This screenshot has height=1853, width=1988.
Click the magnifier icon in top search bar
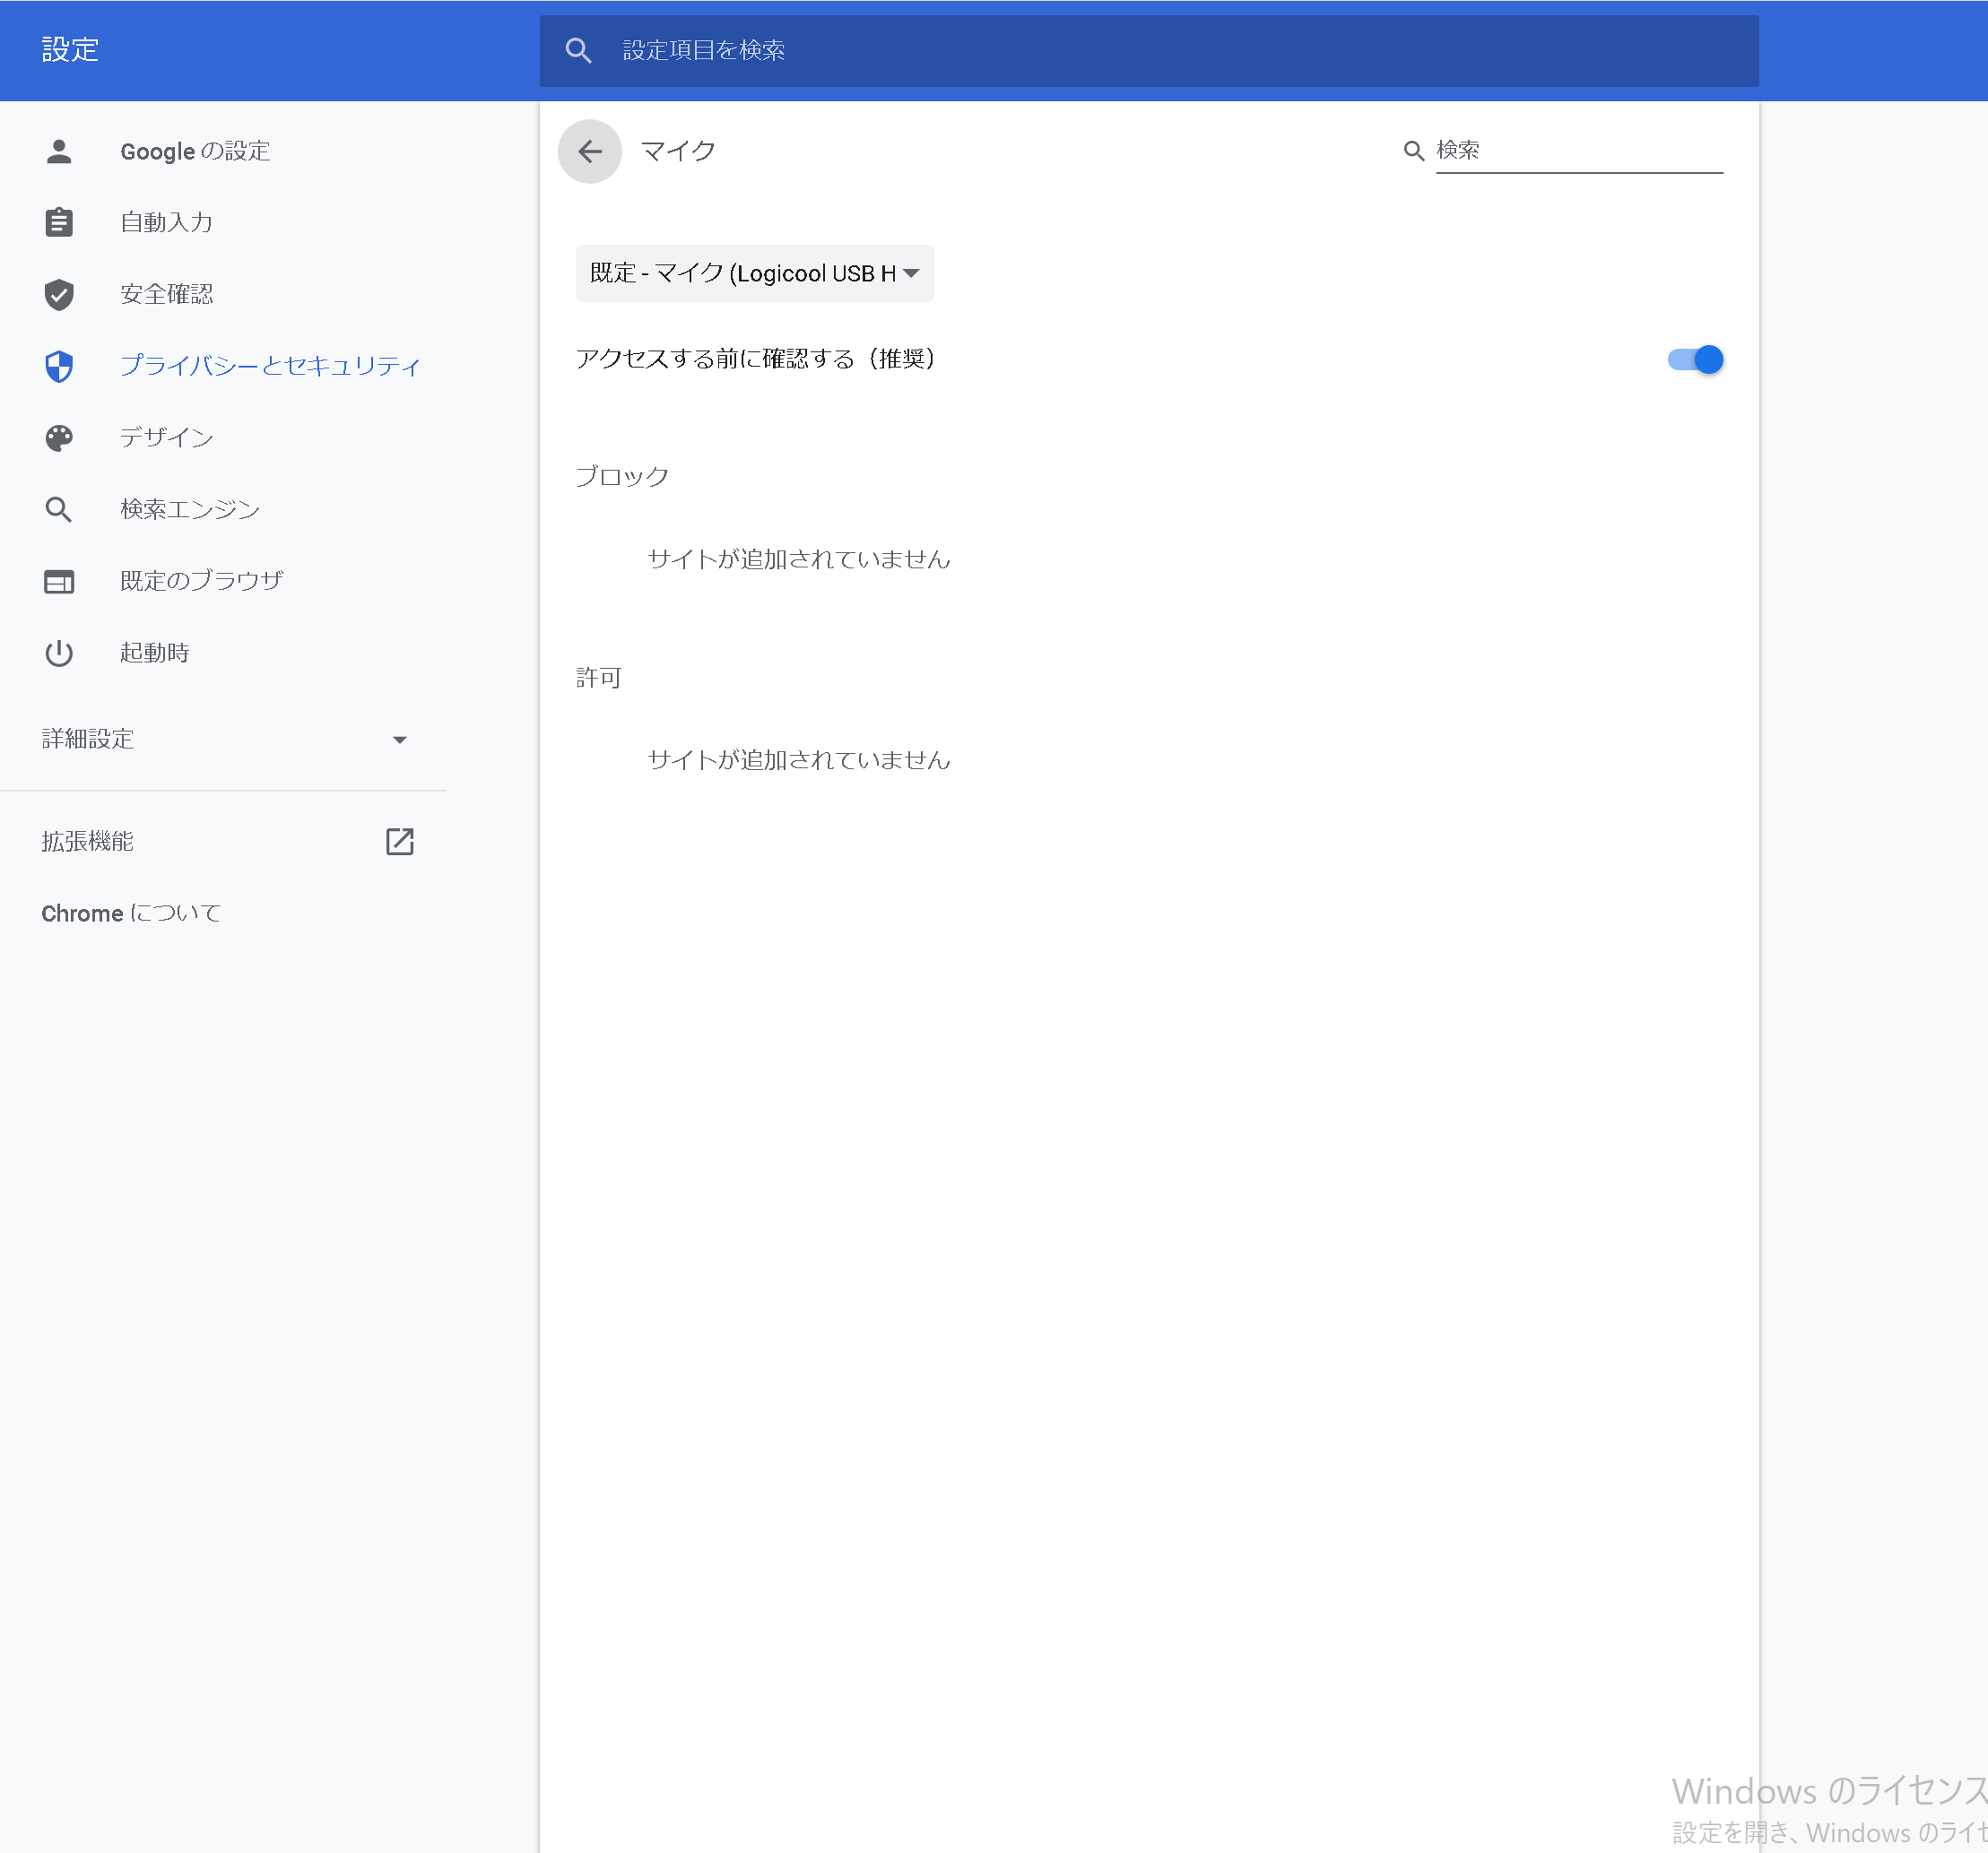coord(578,50)
